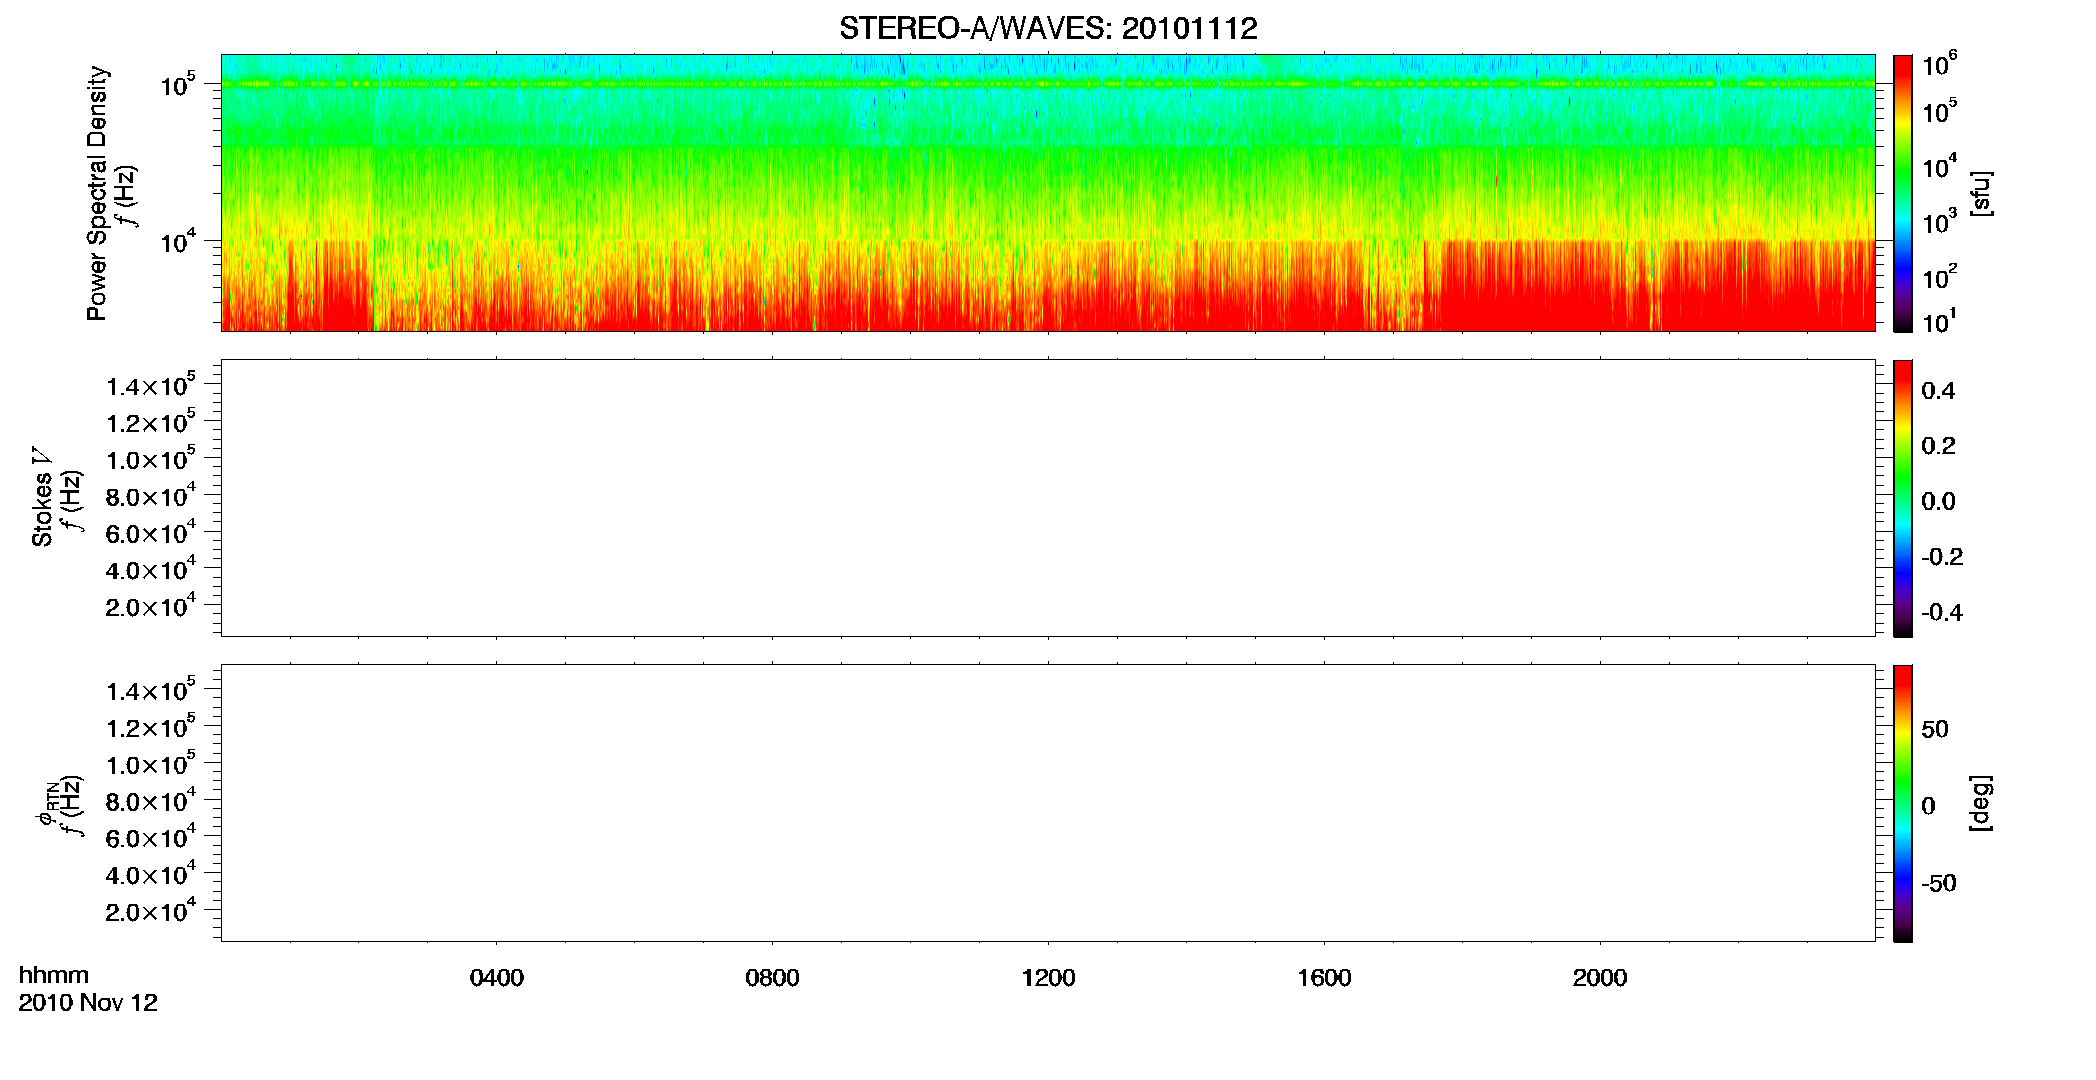2096x1080 pixels.
Task: Click the 1200 time axis label
Action: click(x=1048, y=978)
